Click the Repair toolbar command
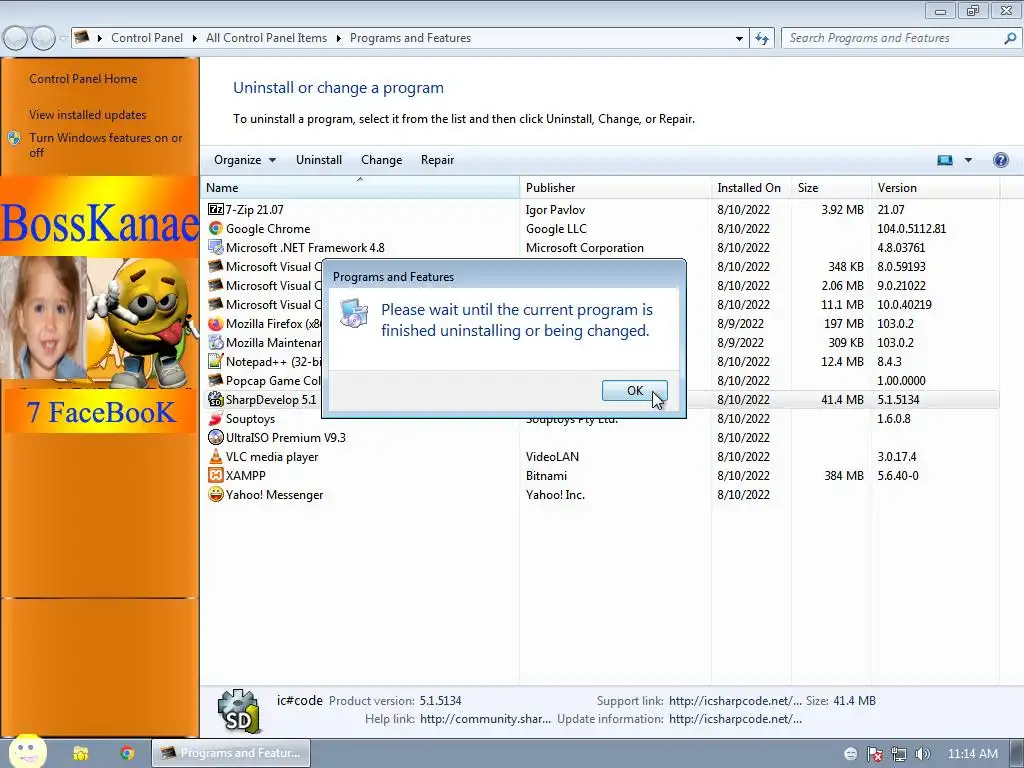1024x768 pixels. coord(437,160)
